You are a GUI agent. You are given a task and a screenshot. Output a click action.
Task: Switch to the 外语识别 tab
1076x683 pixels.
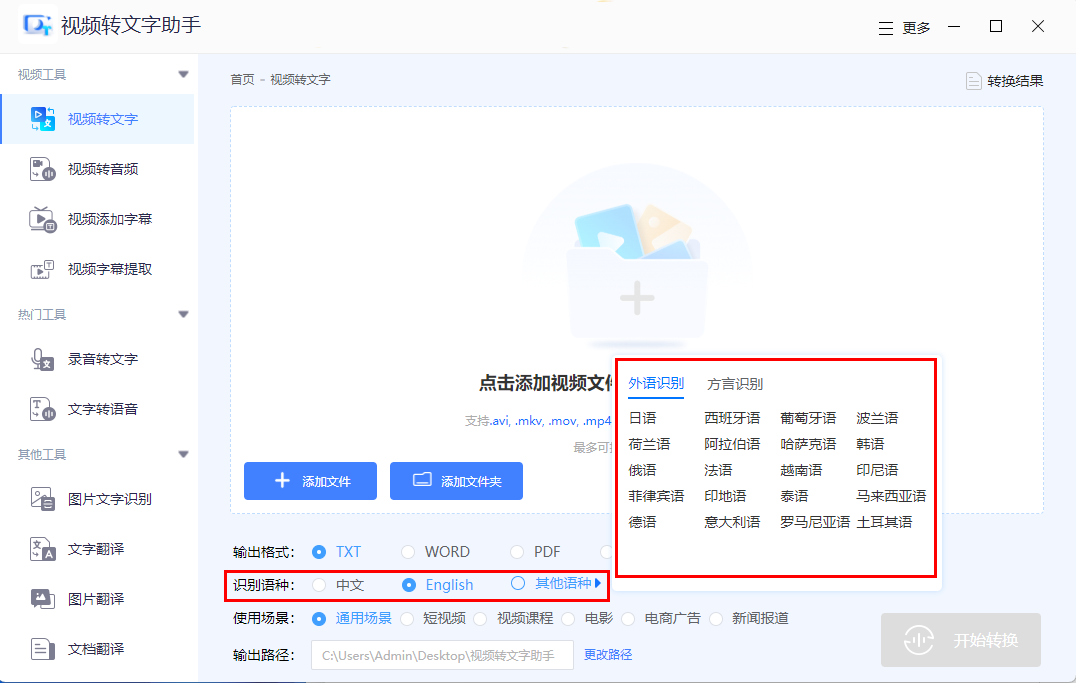tap(656, 383)
